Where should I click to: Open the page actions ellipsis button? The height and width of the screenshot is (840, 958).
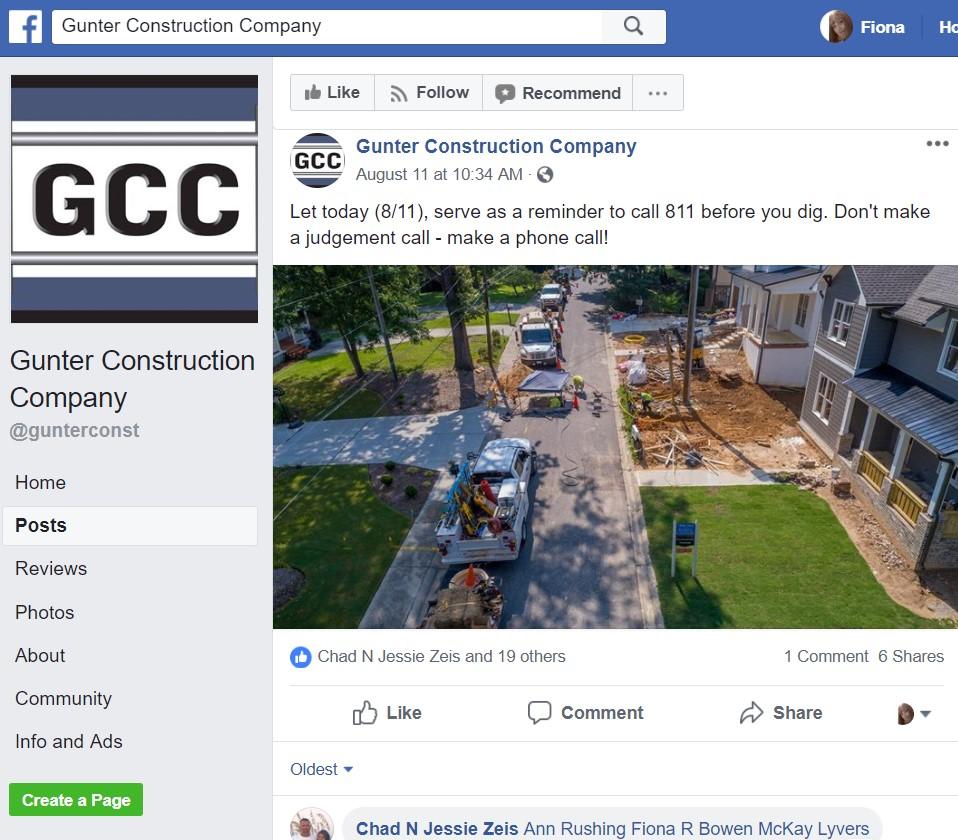coord(658,93)
